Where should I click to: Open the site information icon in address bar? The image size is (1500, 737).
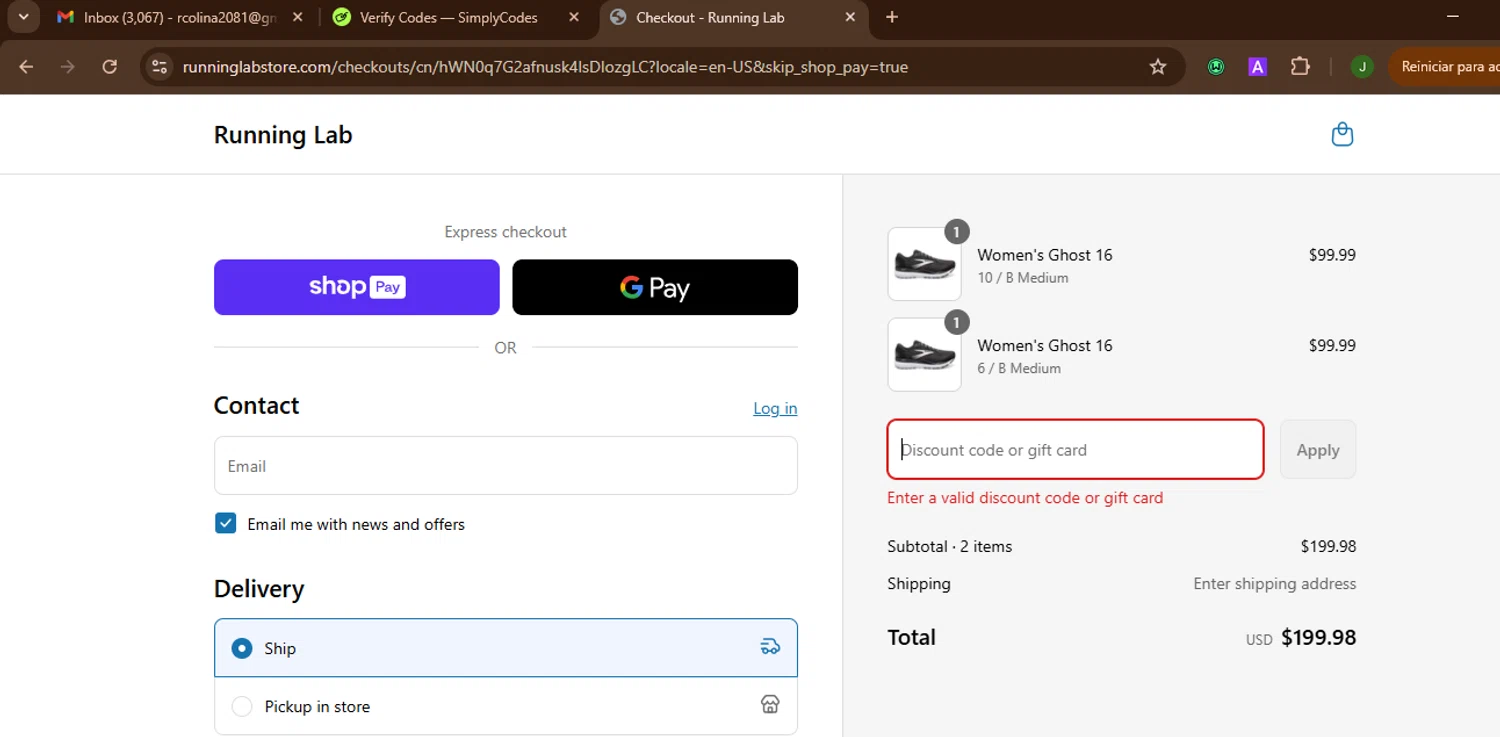(x=158, y=67)
